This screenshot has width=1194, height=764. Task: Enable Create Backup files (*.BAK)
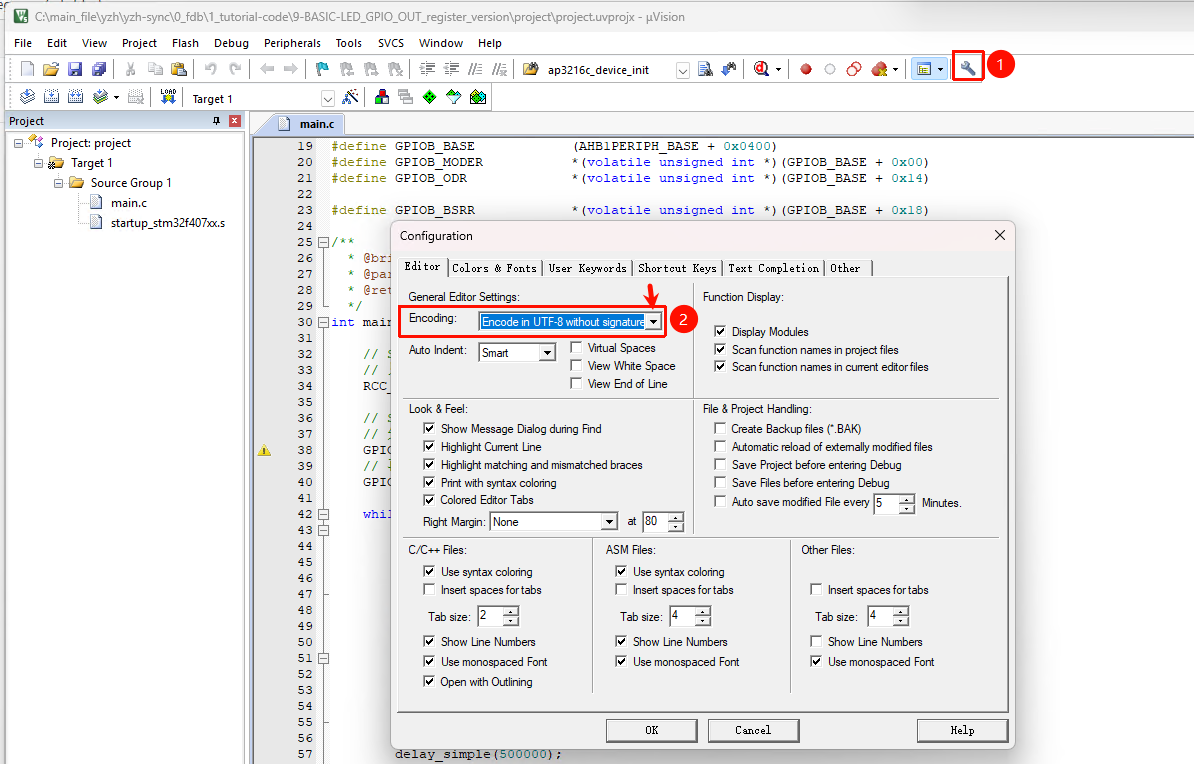pos(721,429)
